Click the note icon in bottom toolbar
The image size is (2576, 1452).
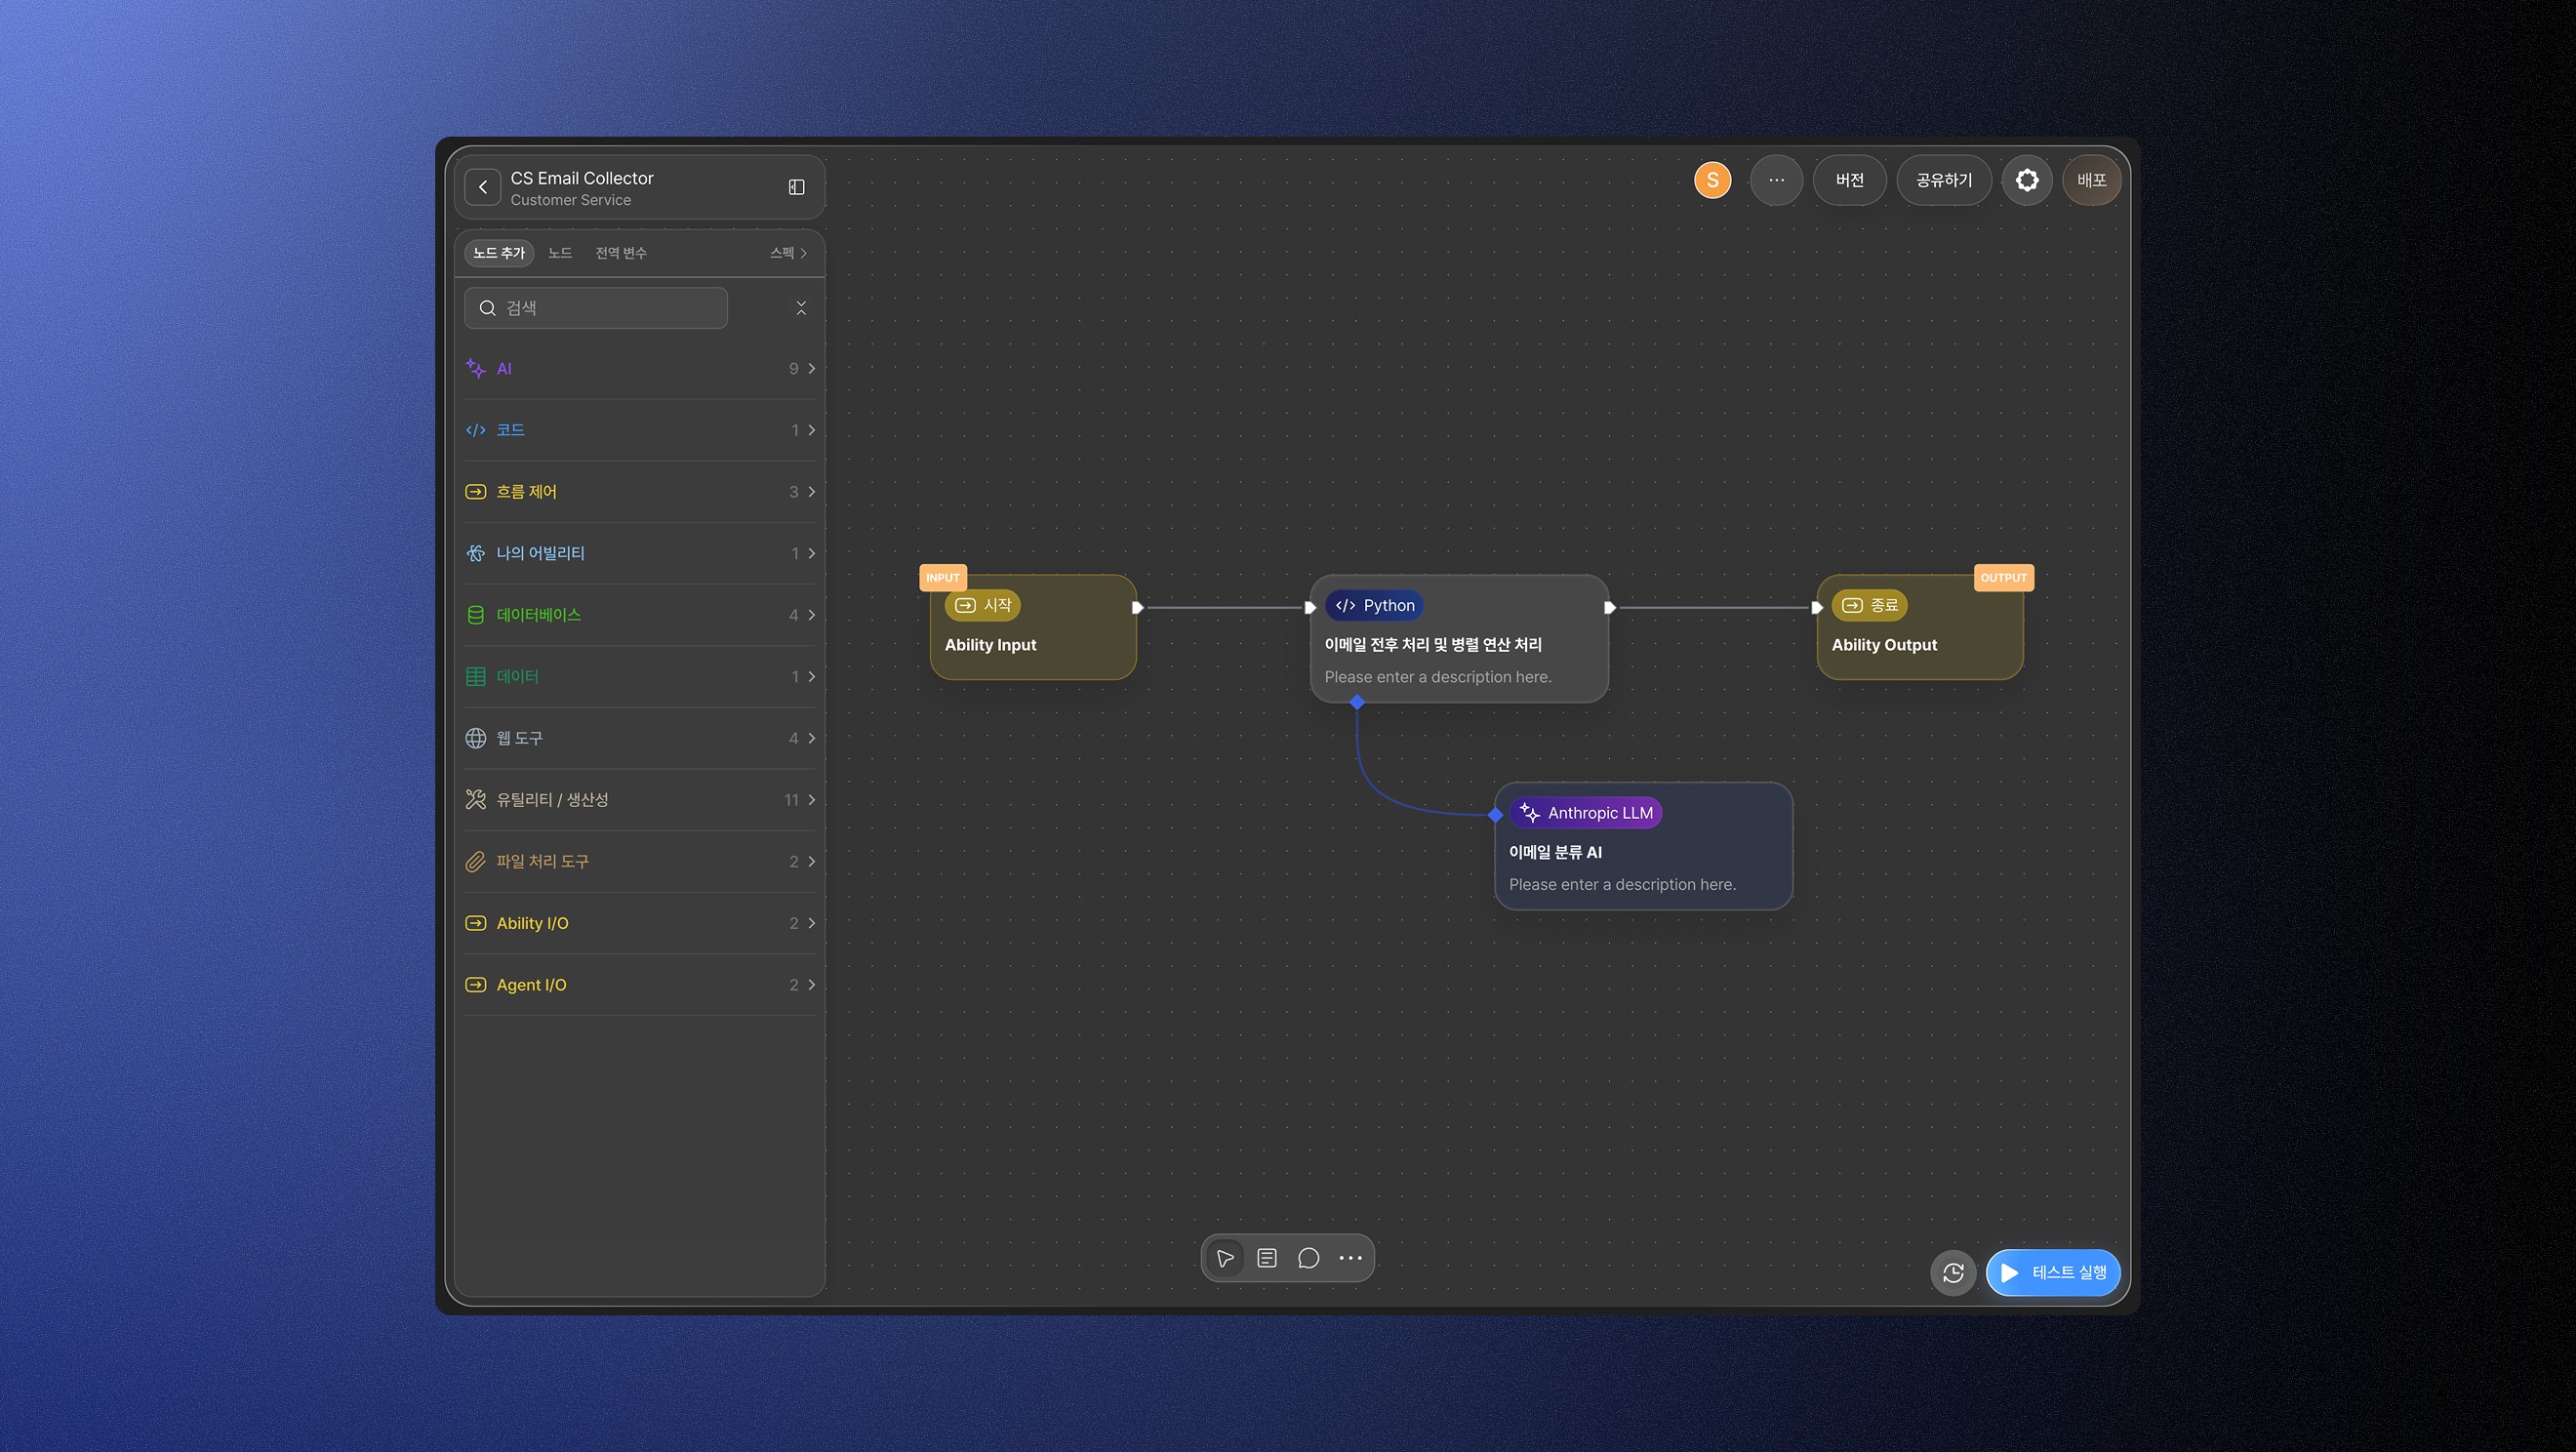[x=1267, y=1258]
